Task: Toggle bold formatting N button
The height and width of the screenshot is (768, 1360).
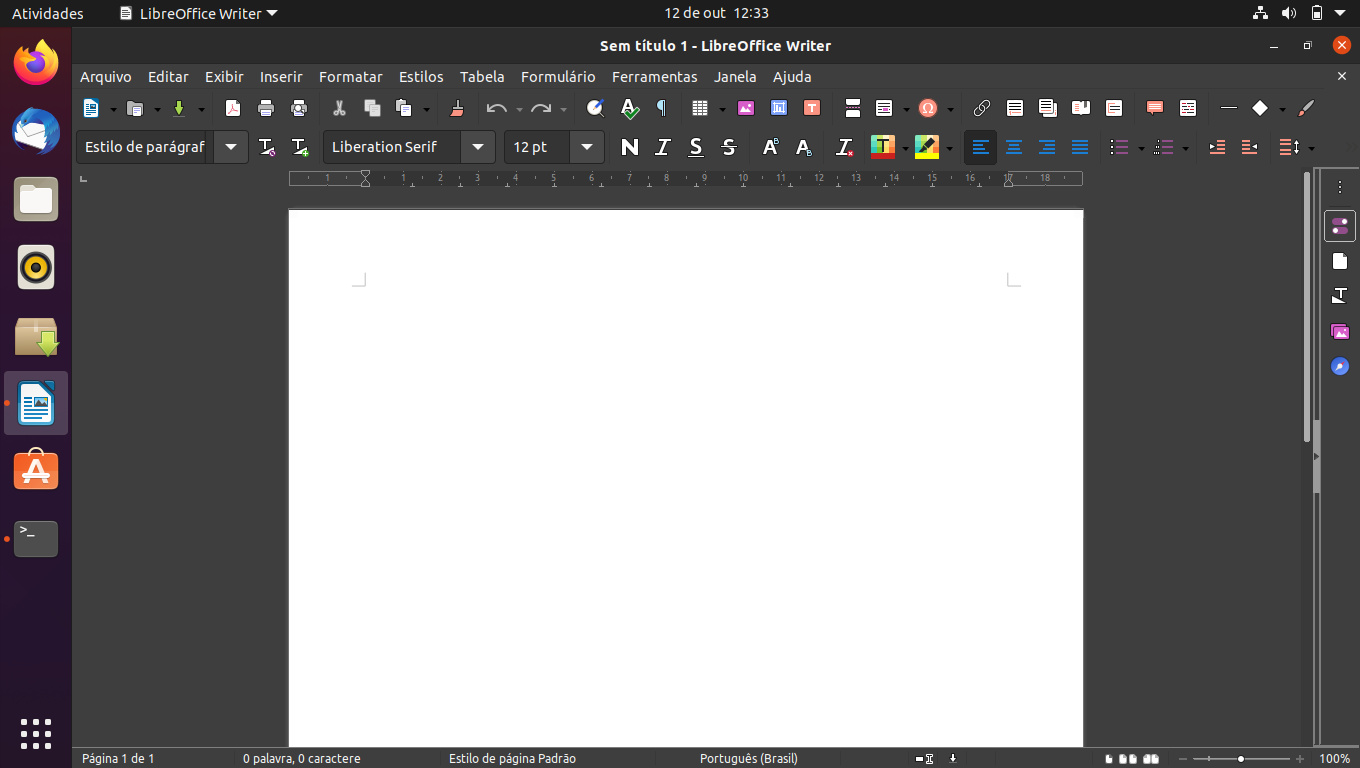Action: (x=629, y=147)
